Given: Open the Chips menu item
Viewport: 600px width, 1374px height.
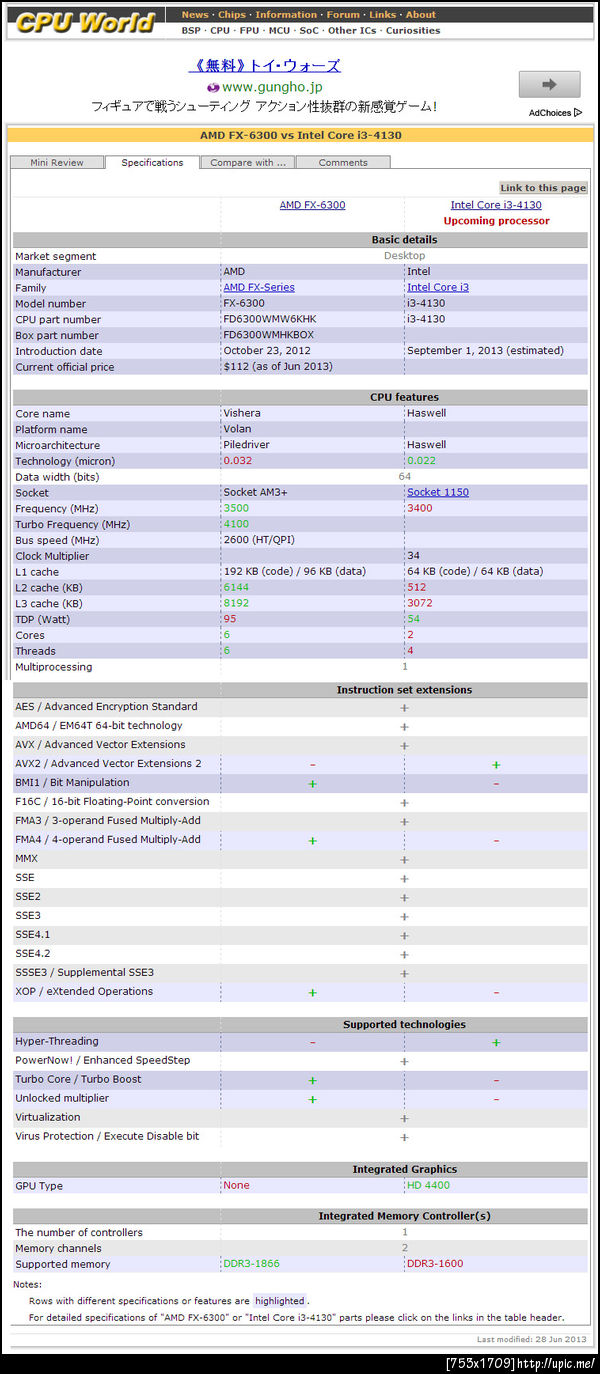Looking at the screenshot, I should coord(231,15).
